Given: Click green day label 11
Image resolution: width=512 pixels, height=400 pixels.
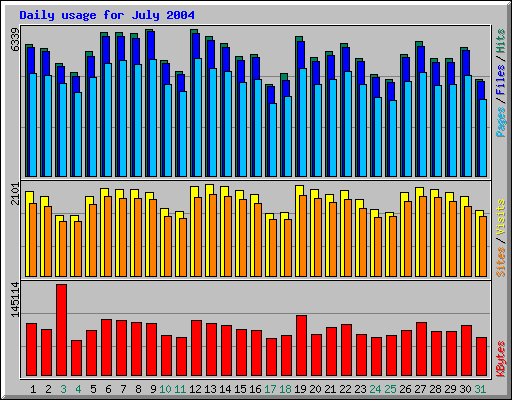Looking at the screenshot, I should tap(180, 389).
